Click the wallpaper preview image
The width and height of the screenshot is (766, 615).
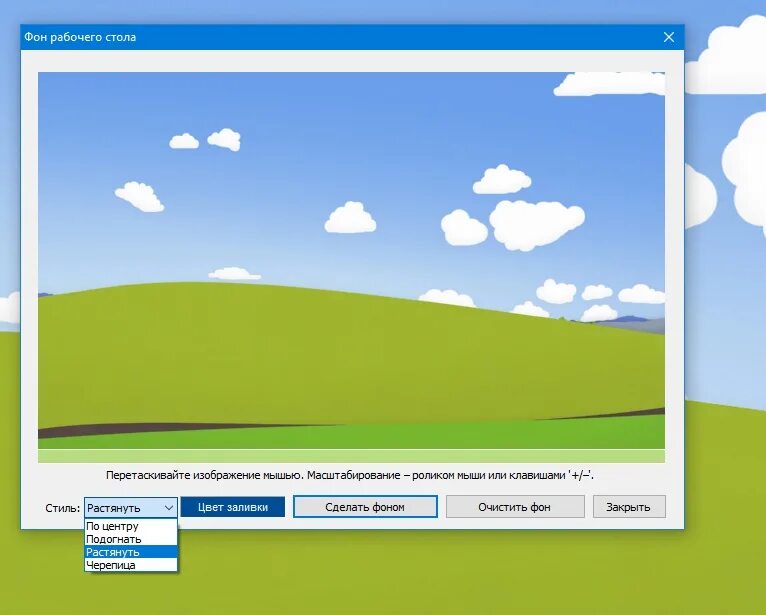[351, 267]
